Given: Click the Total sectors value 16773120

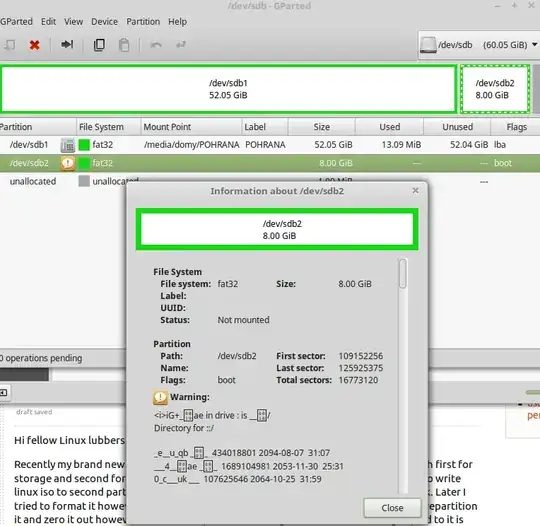Looking at the screenshot, I should tap(358, 380).
